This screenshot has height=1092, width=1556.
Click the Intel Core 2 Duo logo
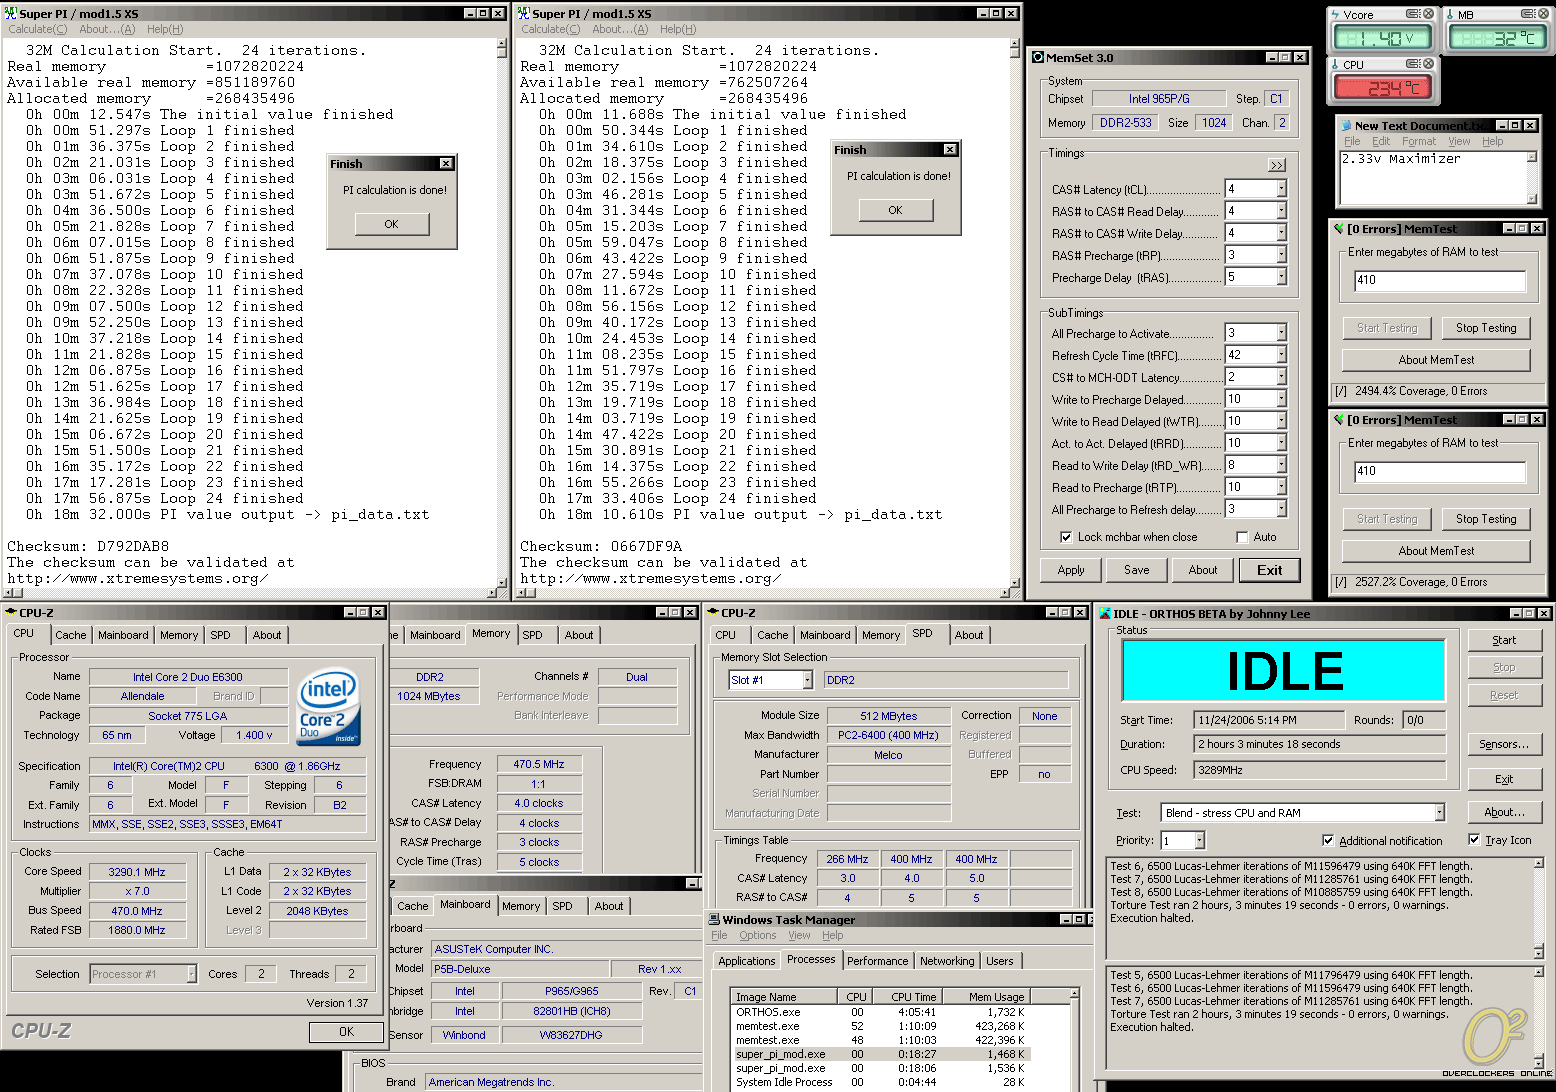point(329,706)
